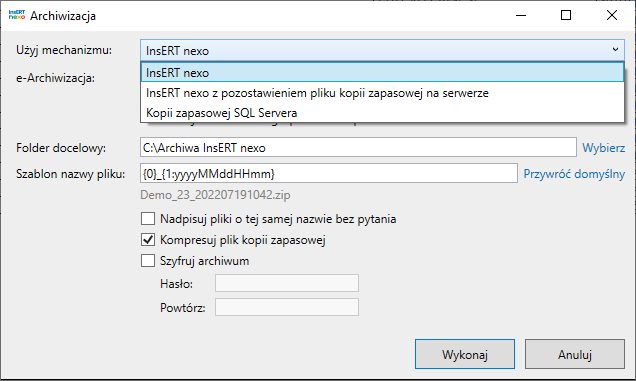
Task: Open the Wybierz folder link
Action: coord(603,148)
